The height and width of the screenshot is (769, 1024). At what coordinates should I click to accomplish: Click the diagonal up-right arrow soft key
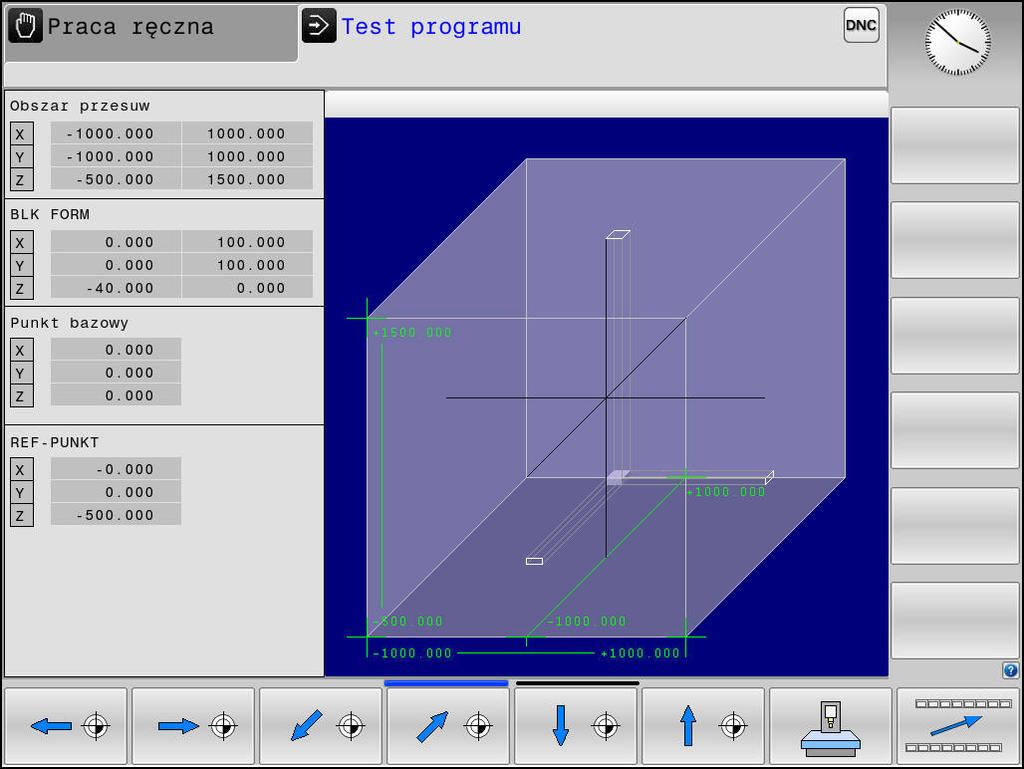coord(448,725)
